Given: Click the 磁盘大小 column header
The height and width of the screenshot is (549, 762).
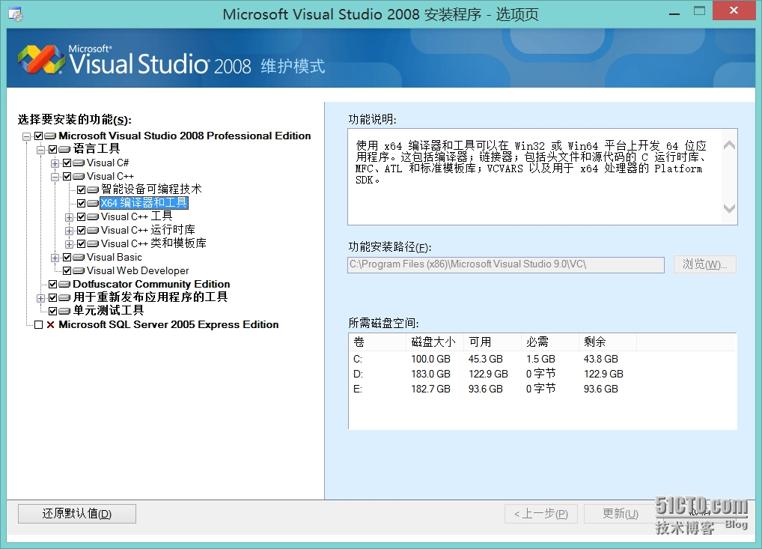Looking at the screenshot, I should pos(434,342).
